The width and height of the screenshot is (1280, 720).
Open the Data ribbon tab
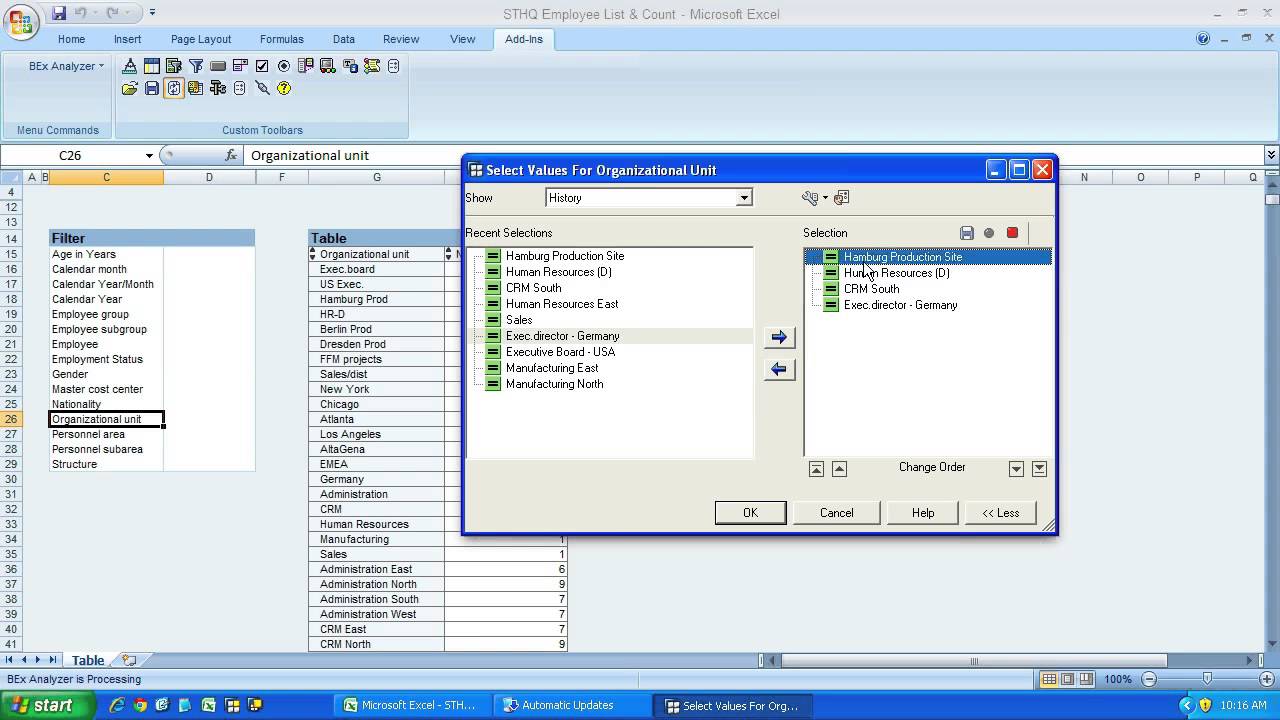pos(344,39)
